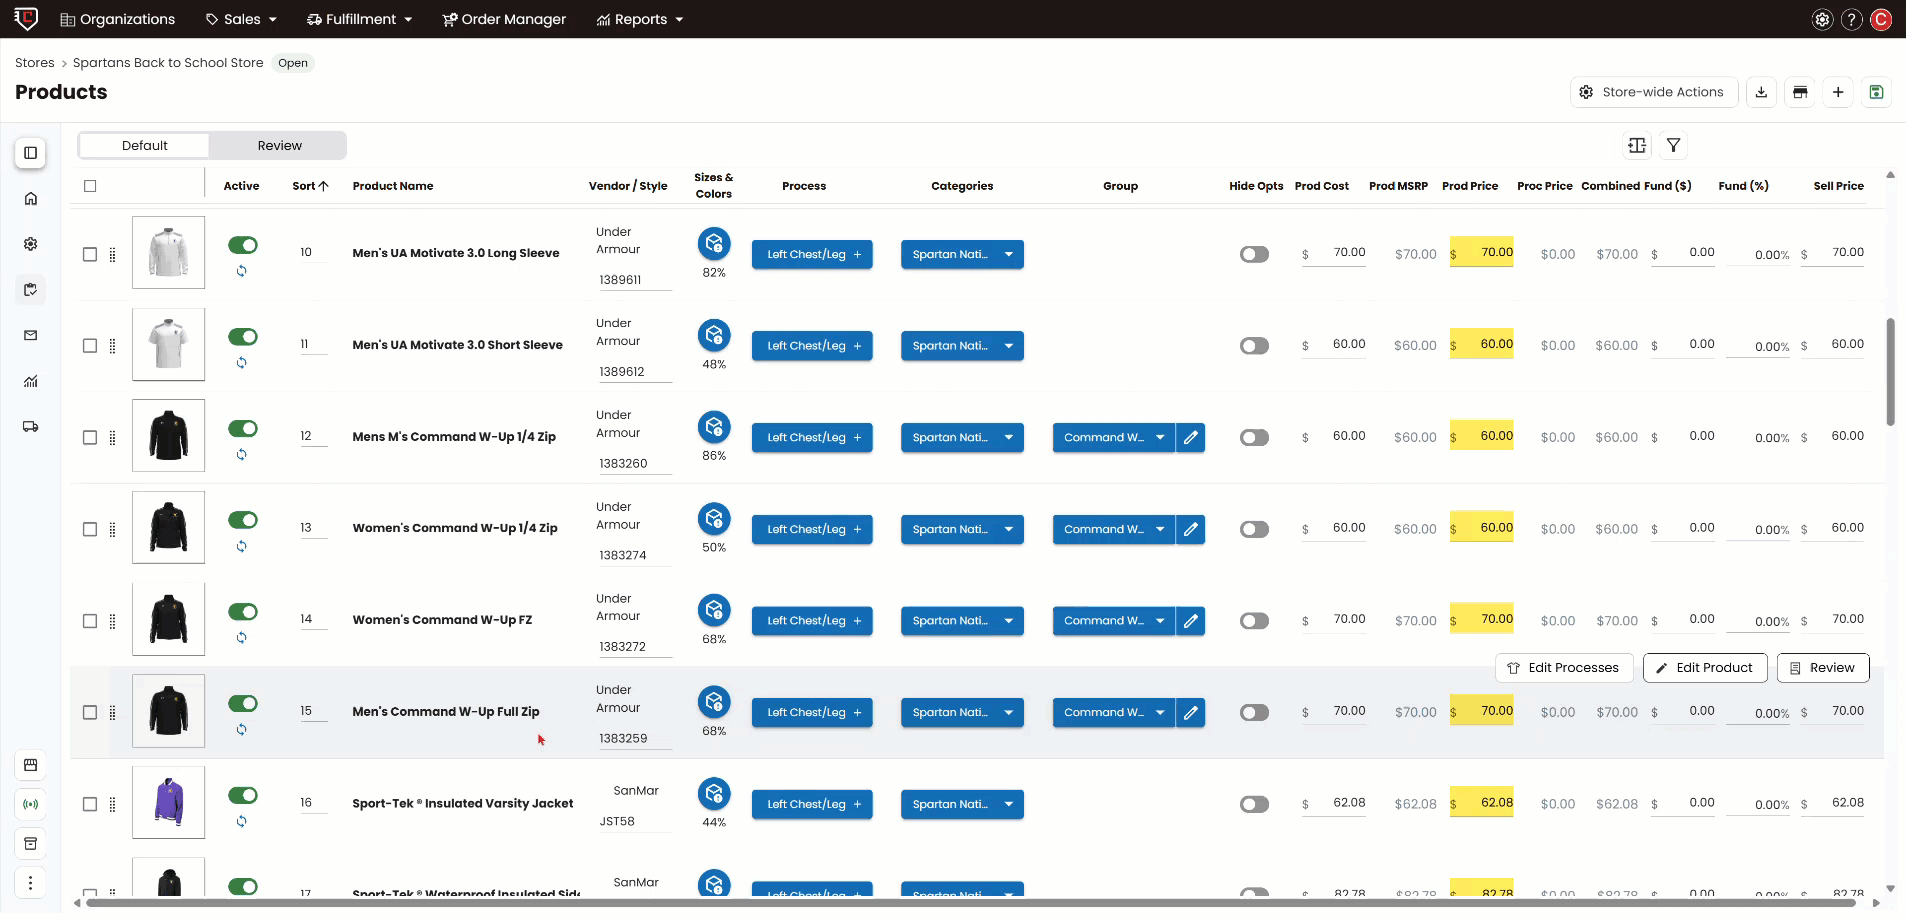This screenshot has height=920, width=1906.
Task: Open the settings gear in top bar
Action: pos(1823,19)
